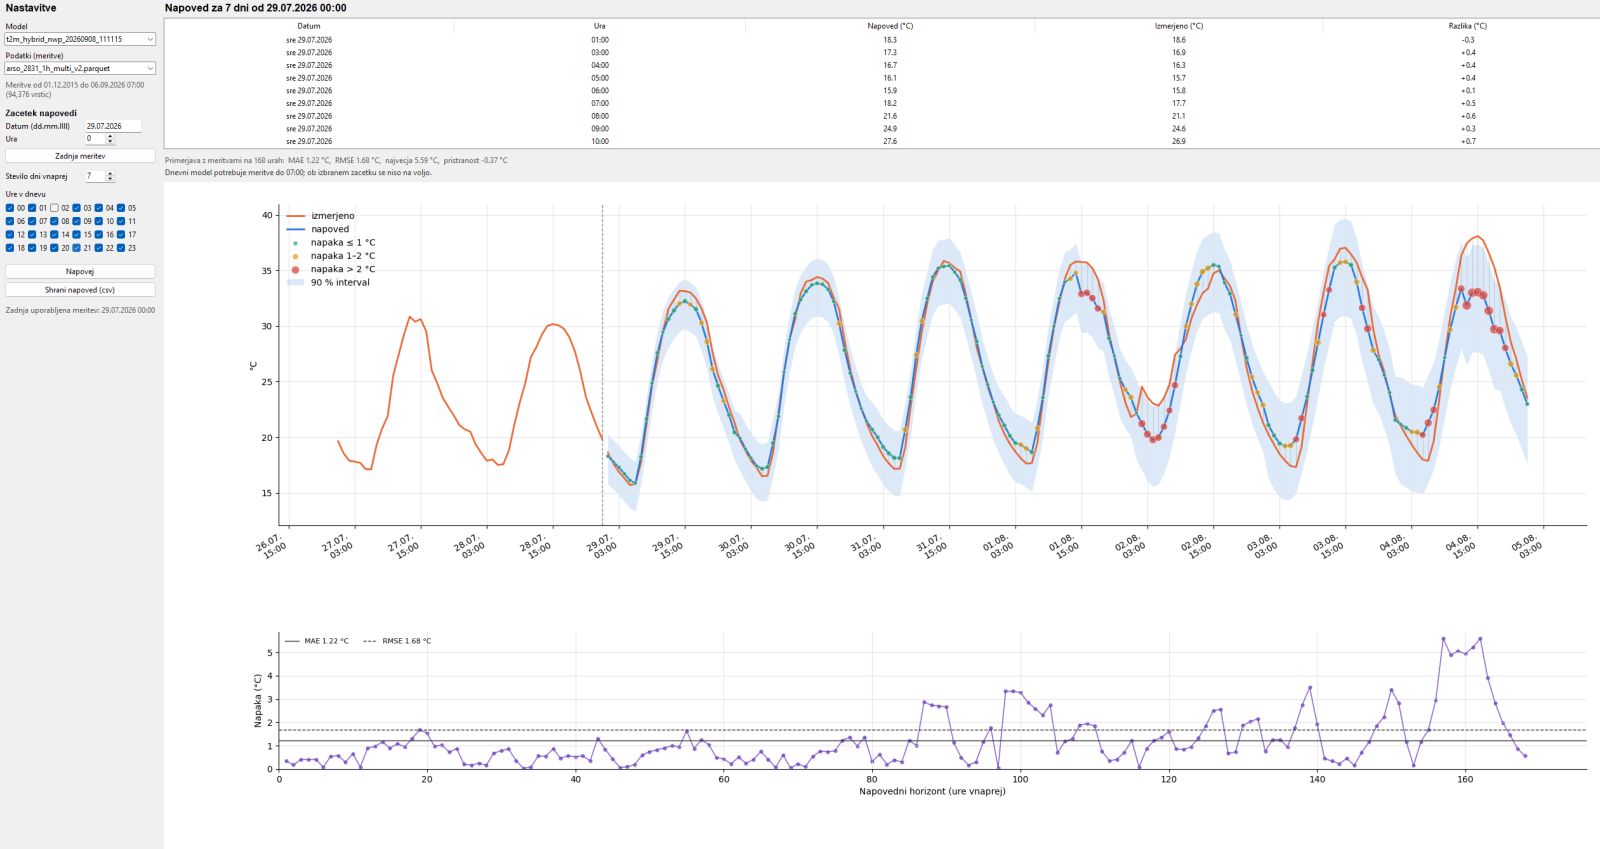
Task: Click the '90 % interval' legend entry
Action: [x=329, y=283]
